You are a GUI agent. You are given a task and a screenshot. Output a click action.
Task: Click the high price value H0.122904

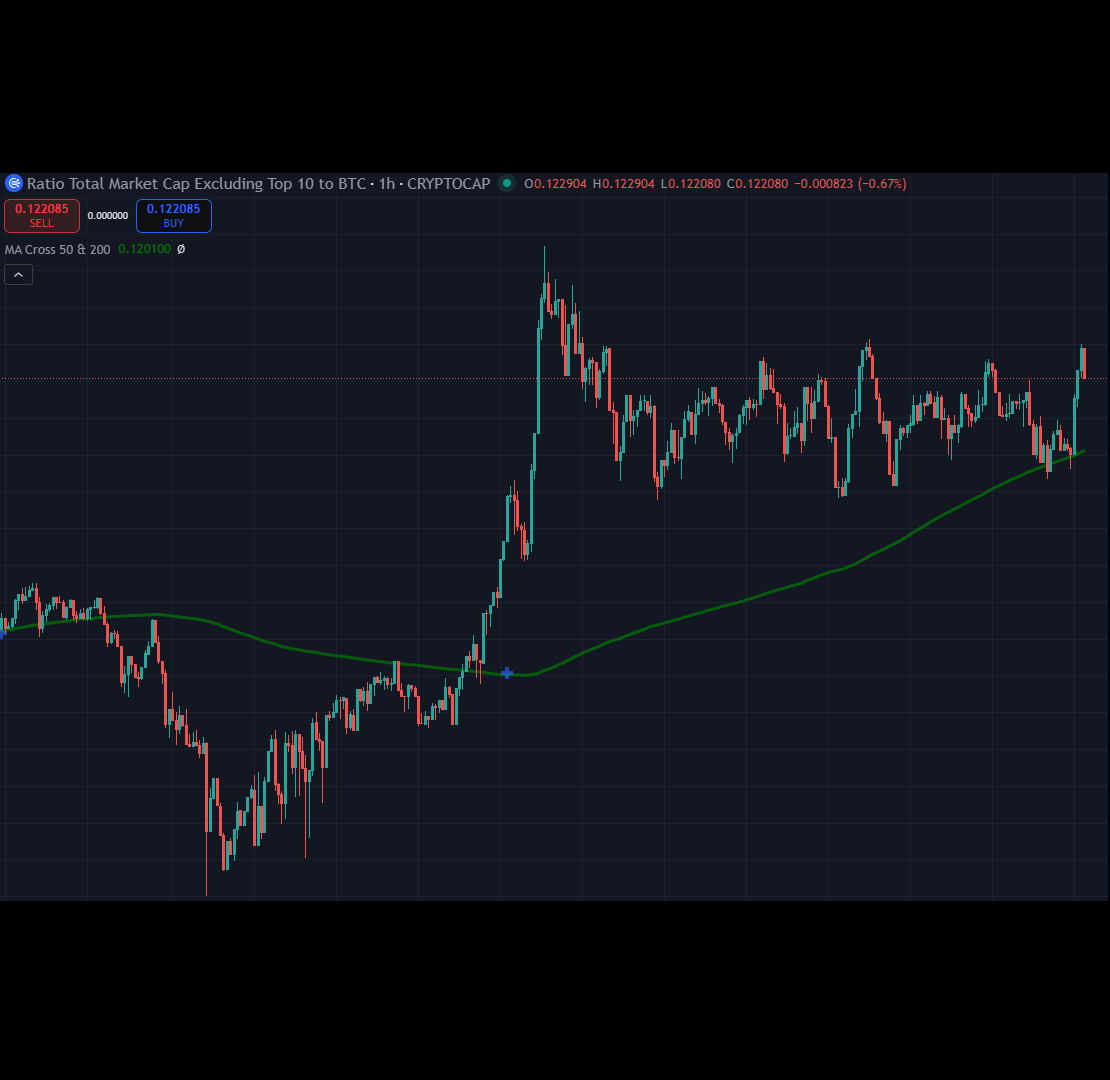(x=624, y=184)
